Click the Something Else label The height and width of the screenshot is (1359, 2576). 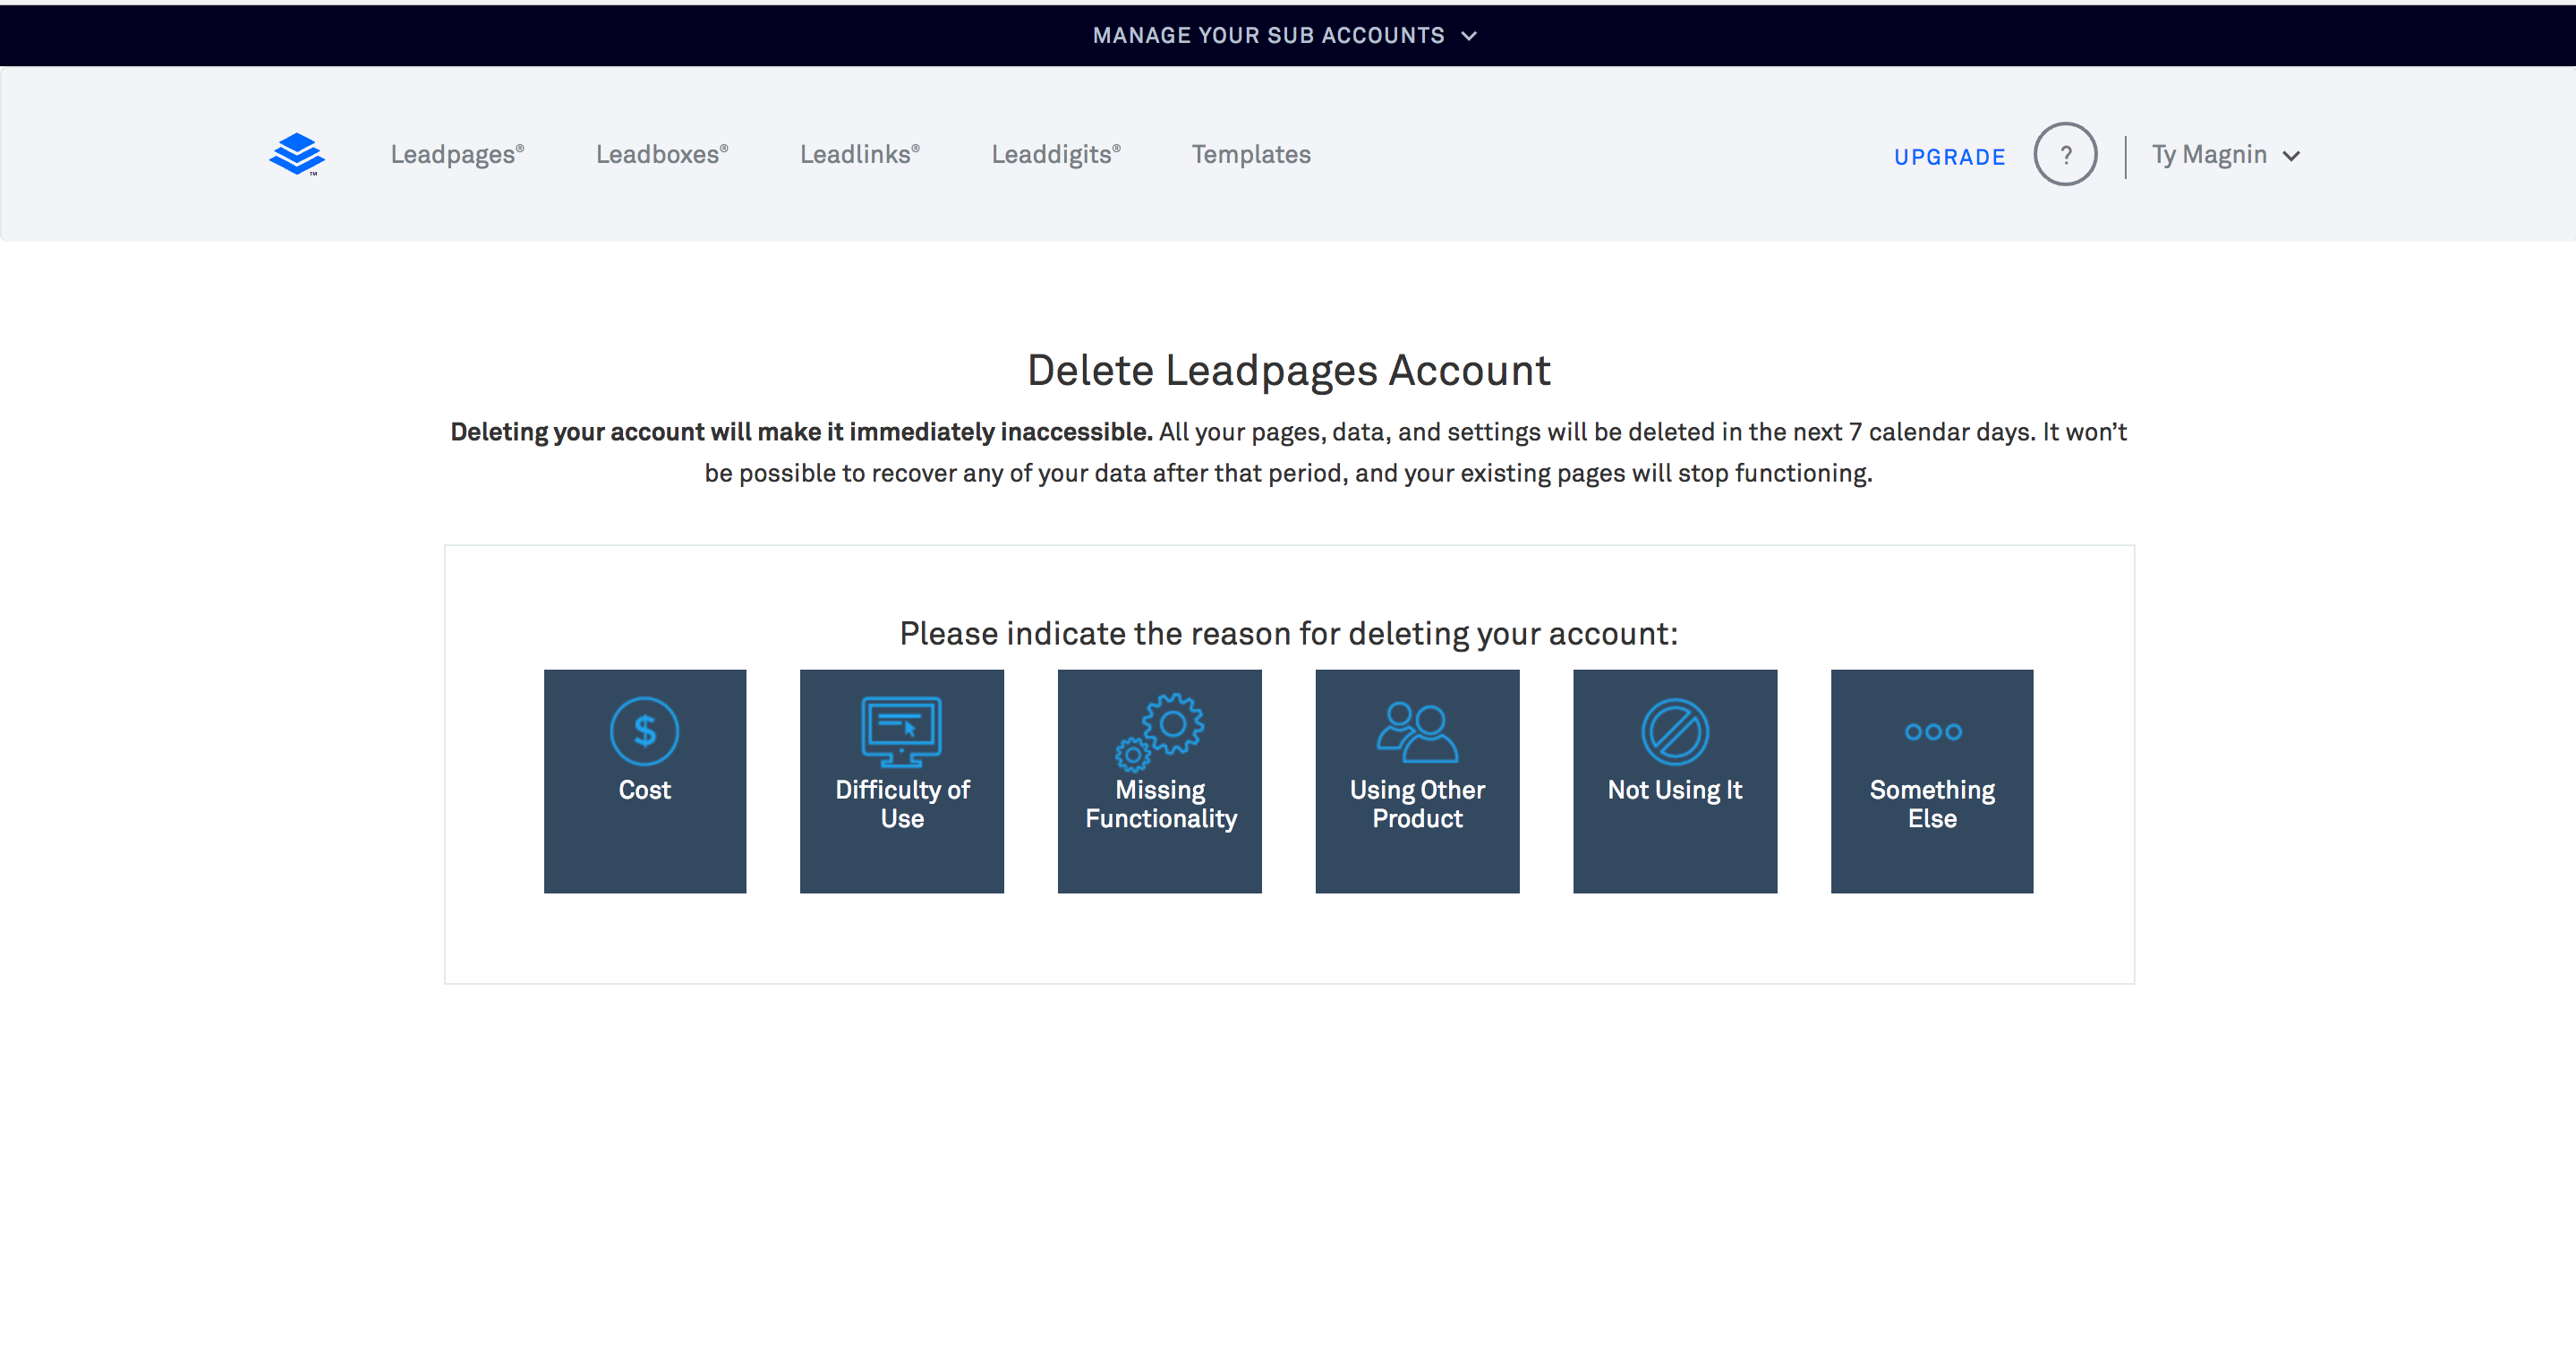click(x=1932, y=804)
